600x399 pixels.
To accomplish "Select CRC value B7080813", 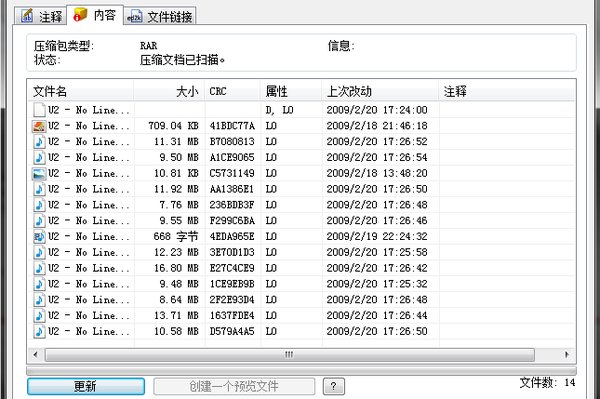I will (232, 142).
